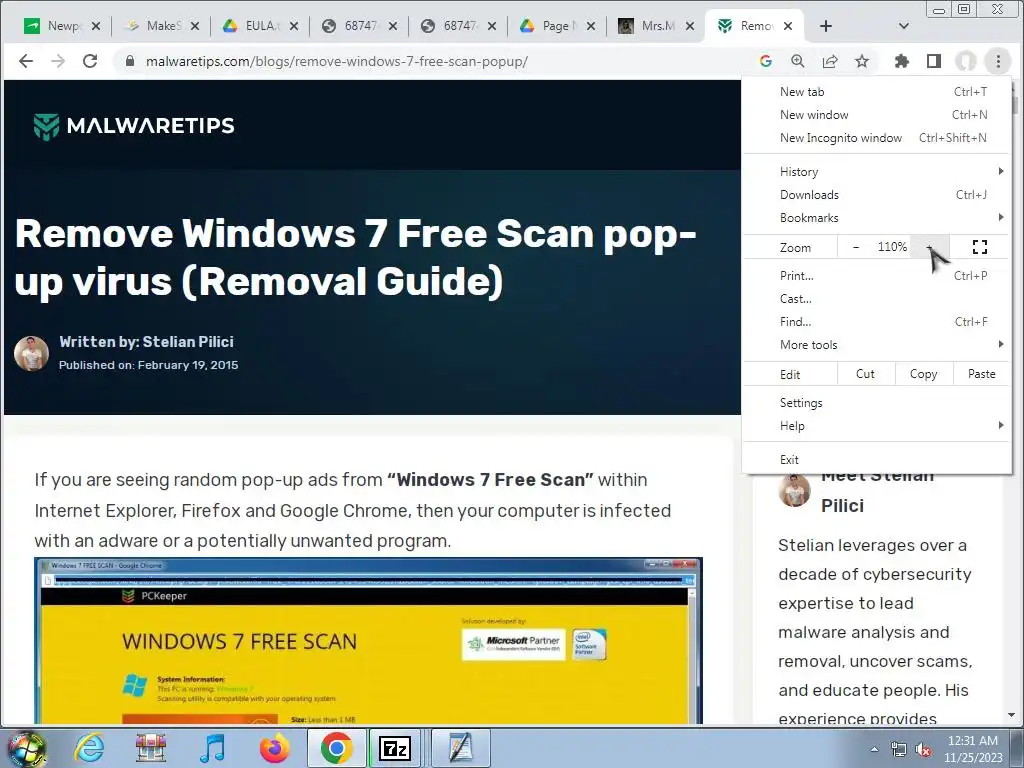Click the Google icon in address bar
Viewport: 1024px width, 768px height.
tap(765, 61)
